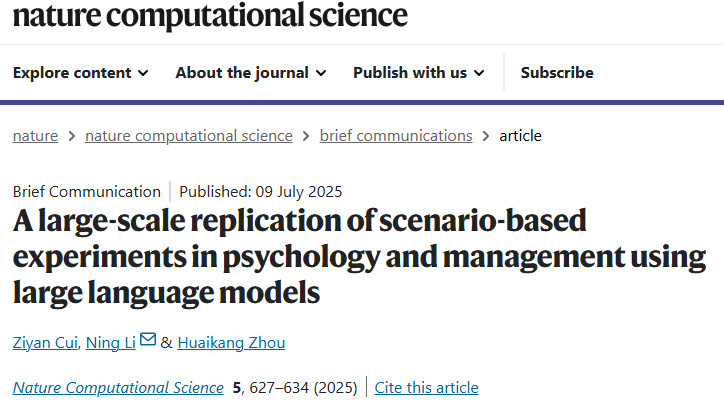
Task: Select author Ning Li's name
Action: point(110,343)
